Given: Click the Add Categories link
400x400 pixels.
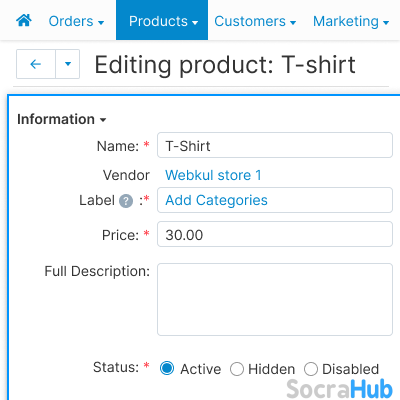Looking at the screenshot, I should click(x=216, y=200).
